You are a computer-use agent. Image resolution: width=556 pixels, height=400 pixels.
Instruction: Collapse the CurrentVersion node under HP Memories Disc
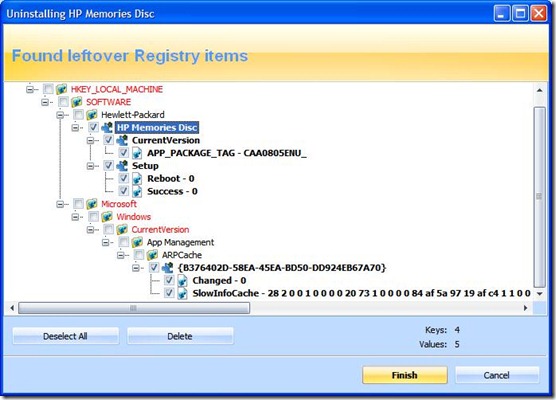(90, 140)
